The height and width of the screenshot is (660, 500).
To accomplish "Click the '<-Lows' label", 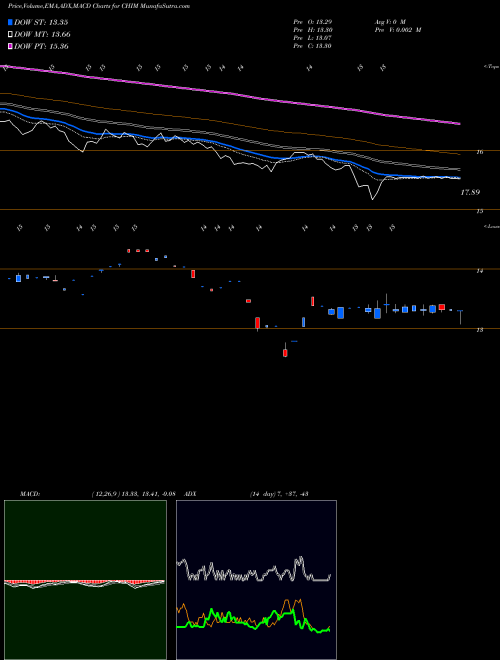I will coord(491,226).
